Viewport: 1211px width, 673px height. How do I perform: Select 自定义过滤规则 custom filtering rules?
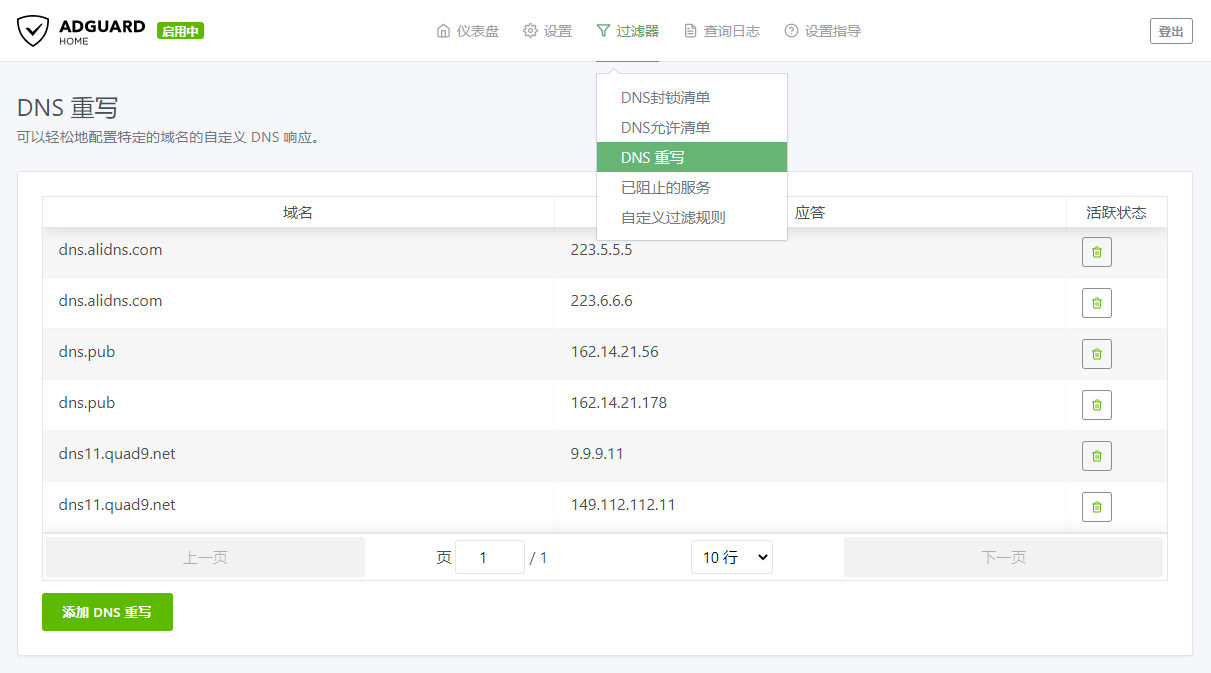point(672,218)
